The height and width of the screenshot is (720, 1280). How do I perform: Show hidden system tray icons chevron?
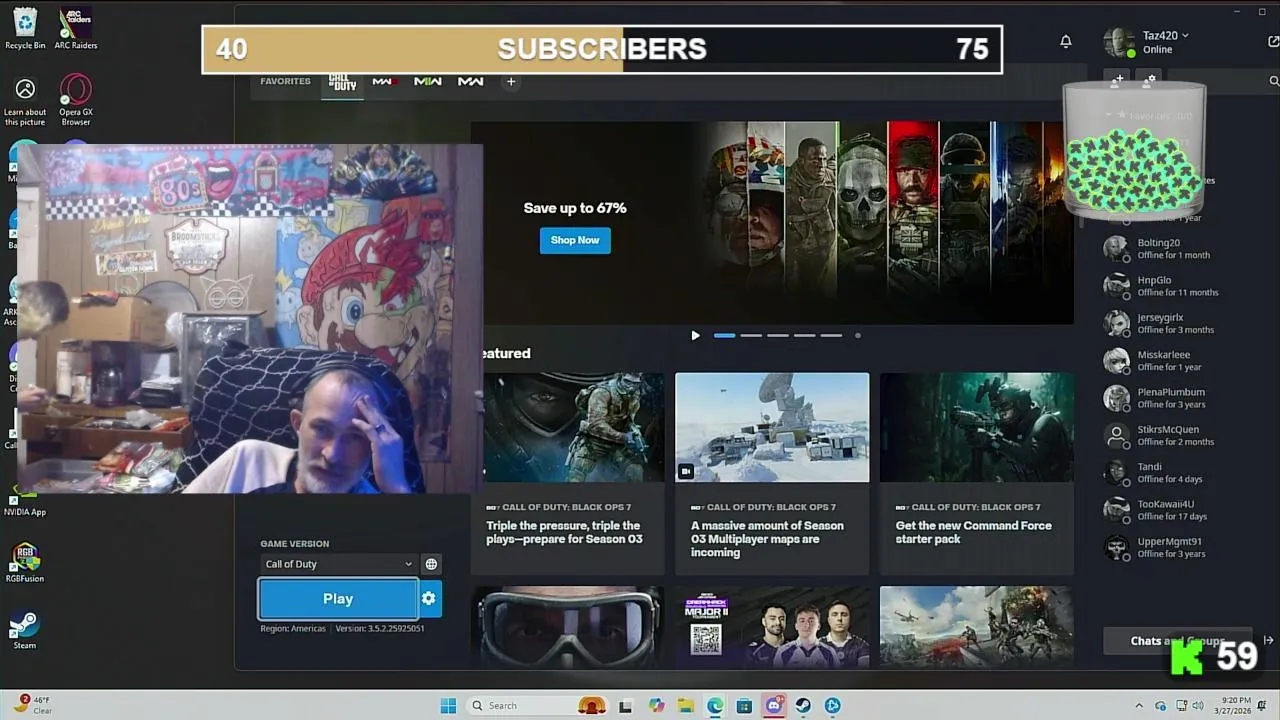[1138, 705]
